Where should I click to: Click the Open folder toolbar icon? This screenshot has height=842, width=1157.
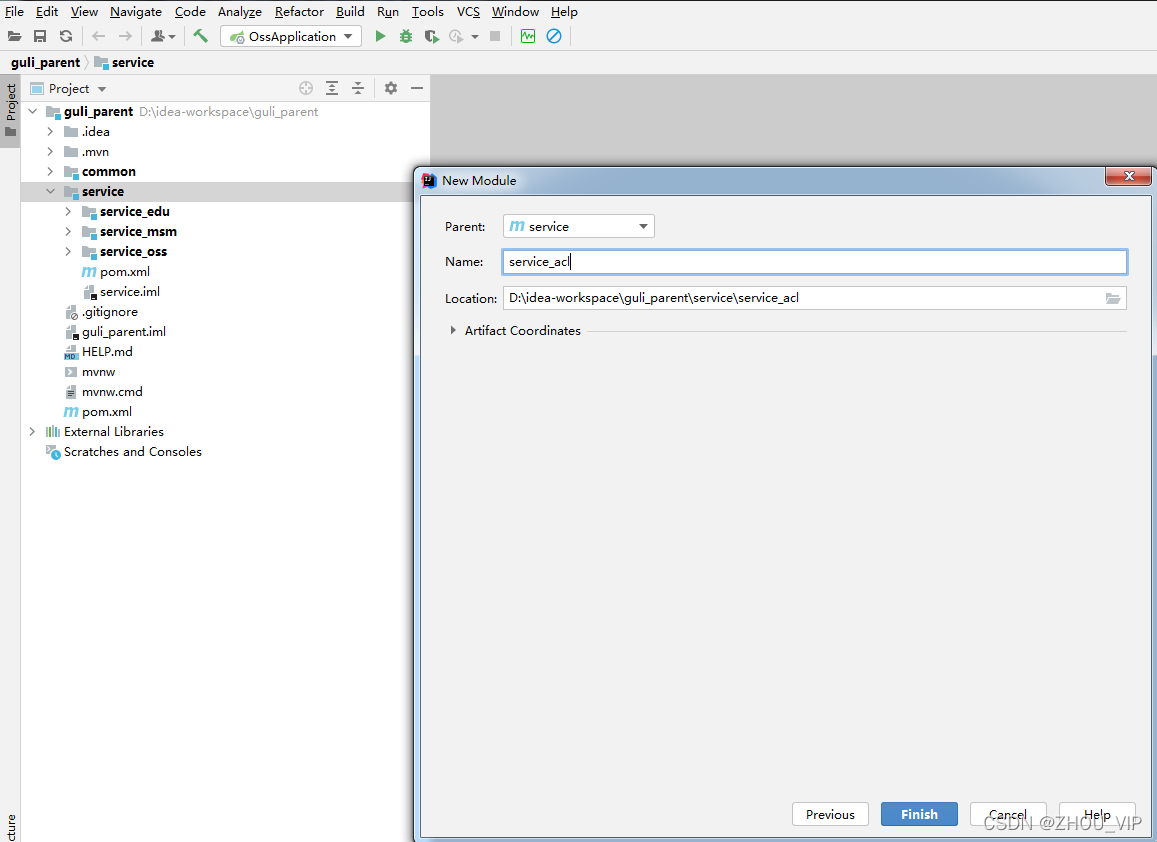point(14,36)
